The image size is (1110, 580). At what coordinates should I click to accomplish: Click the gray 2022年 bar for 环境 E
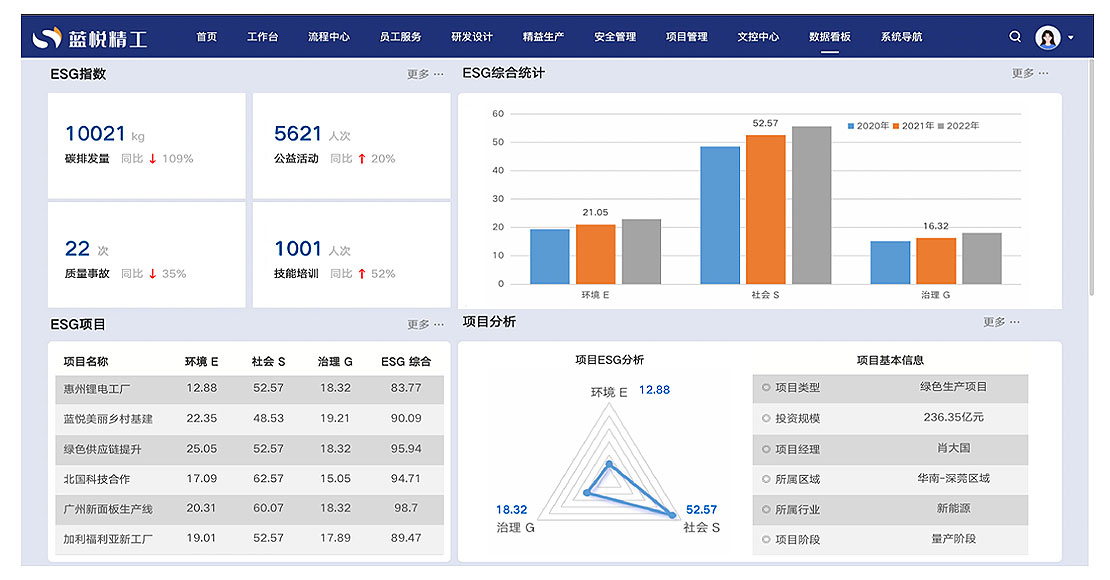click(x=641, y=252)
